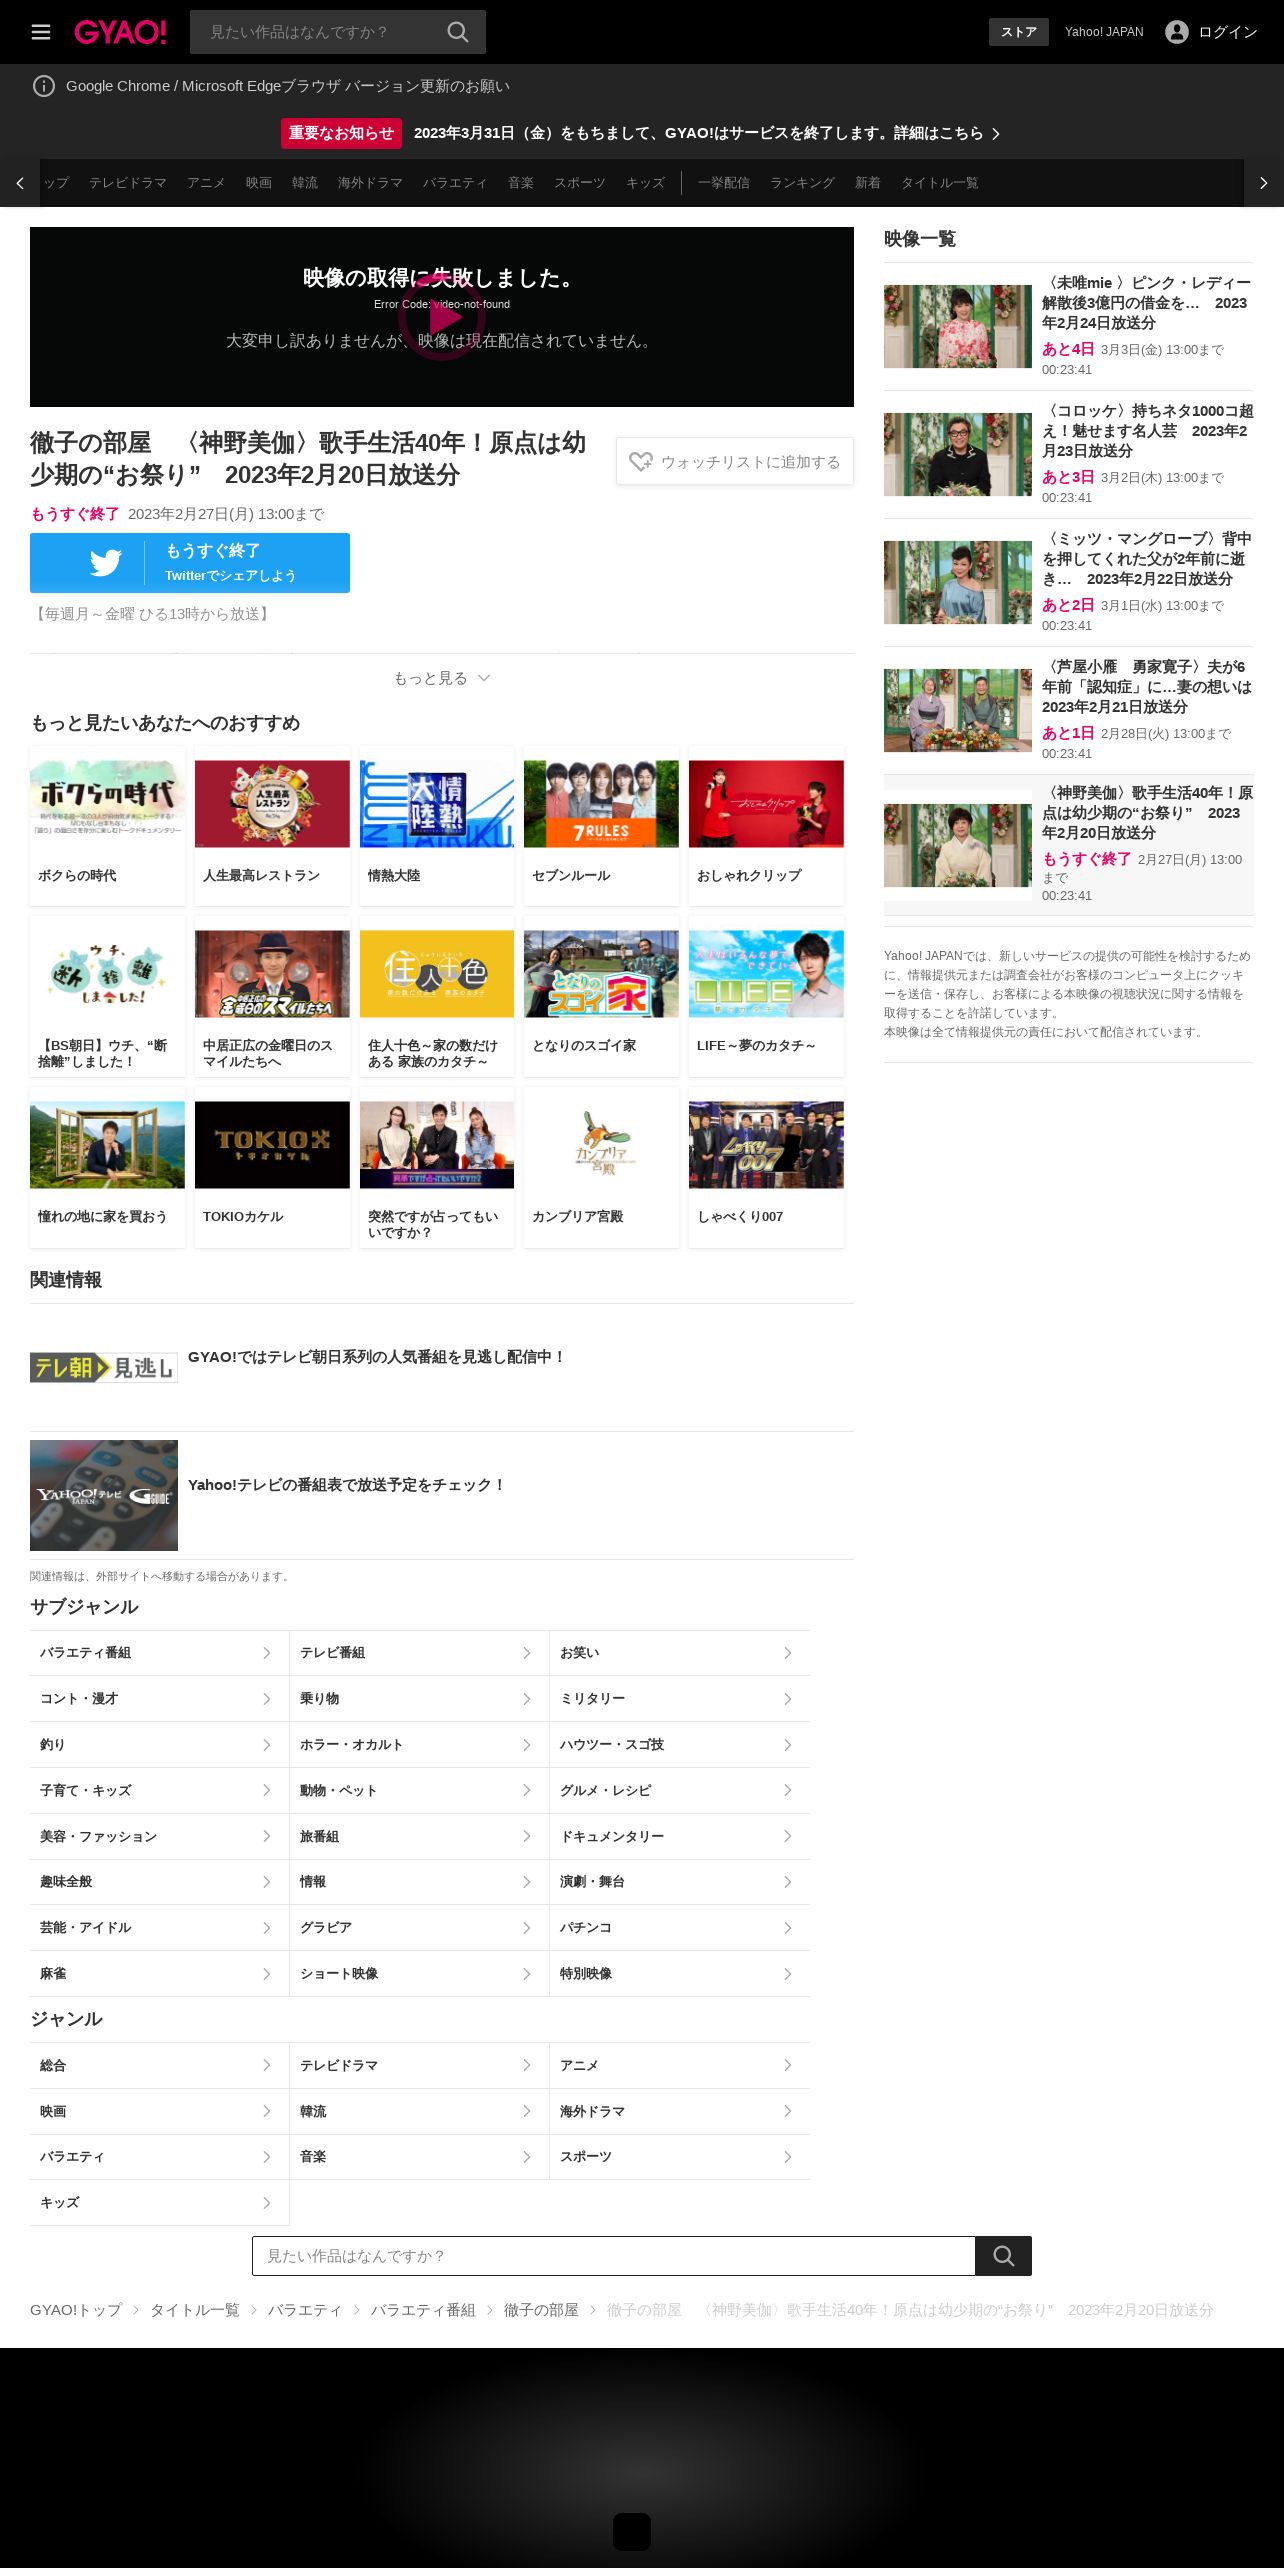The height and width of the screenshot is (2568, 1284).
Task: Click ウォッチリストに追加する button
Action: (735, 462)
